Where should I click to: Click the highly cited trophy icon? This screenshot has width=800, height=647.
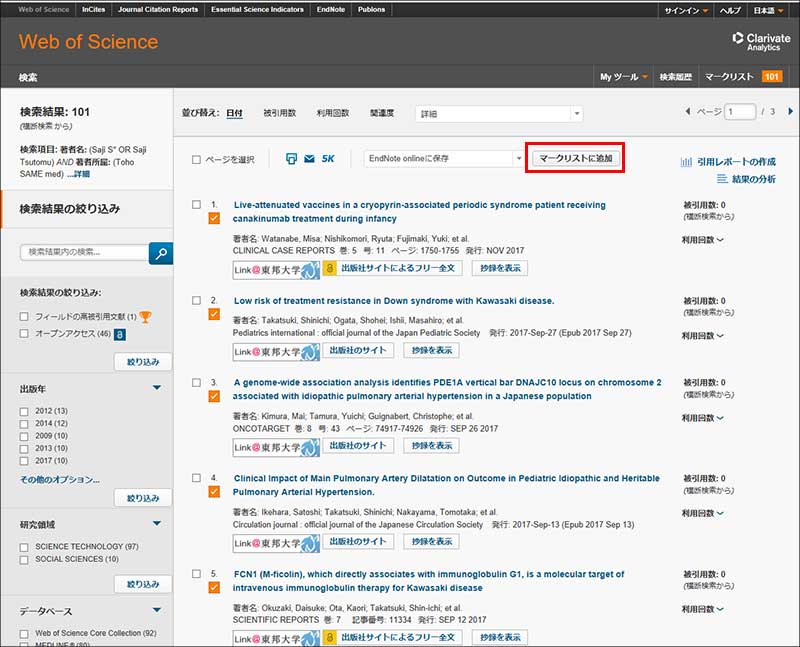pyautogui.click(x=145, y=317)
